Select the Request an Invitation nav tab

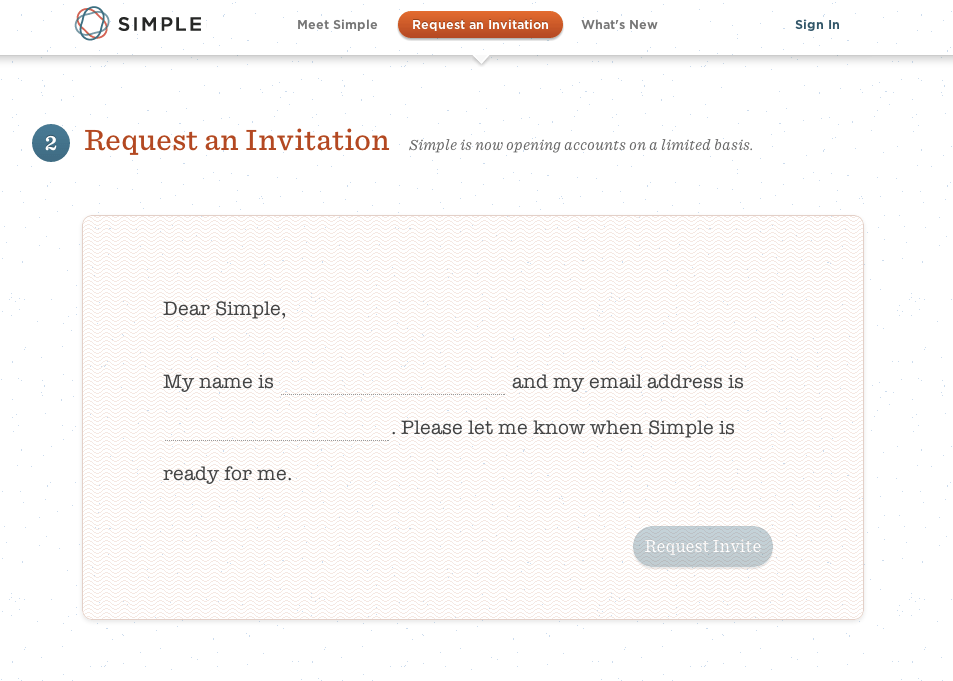tap(480, 25)
